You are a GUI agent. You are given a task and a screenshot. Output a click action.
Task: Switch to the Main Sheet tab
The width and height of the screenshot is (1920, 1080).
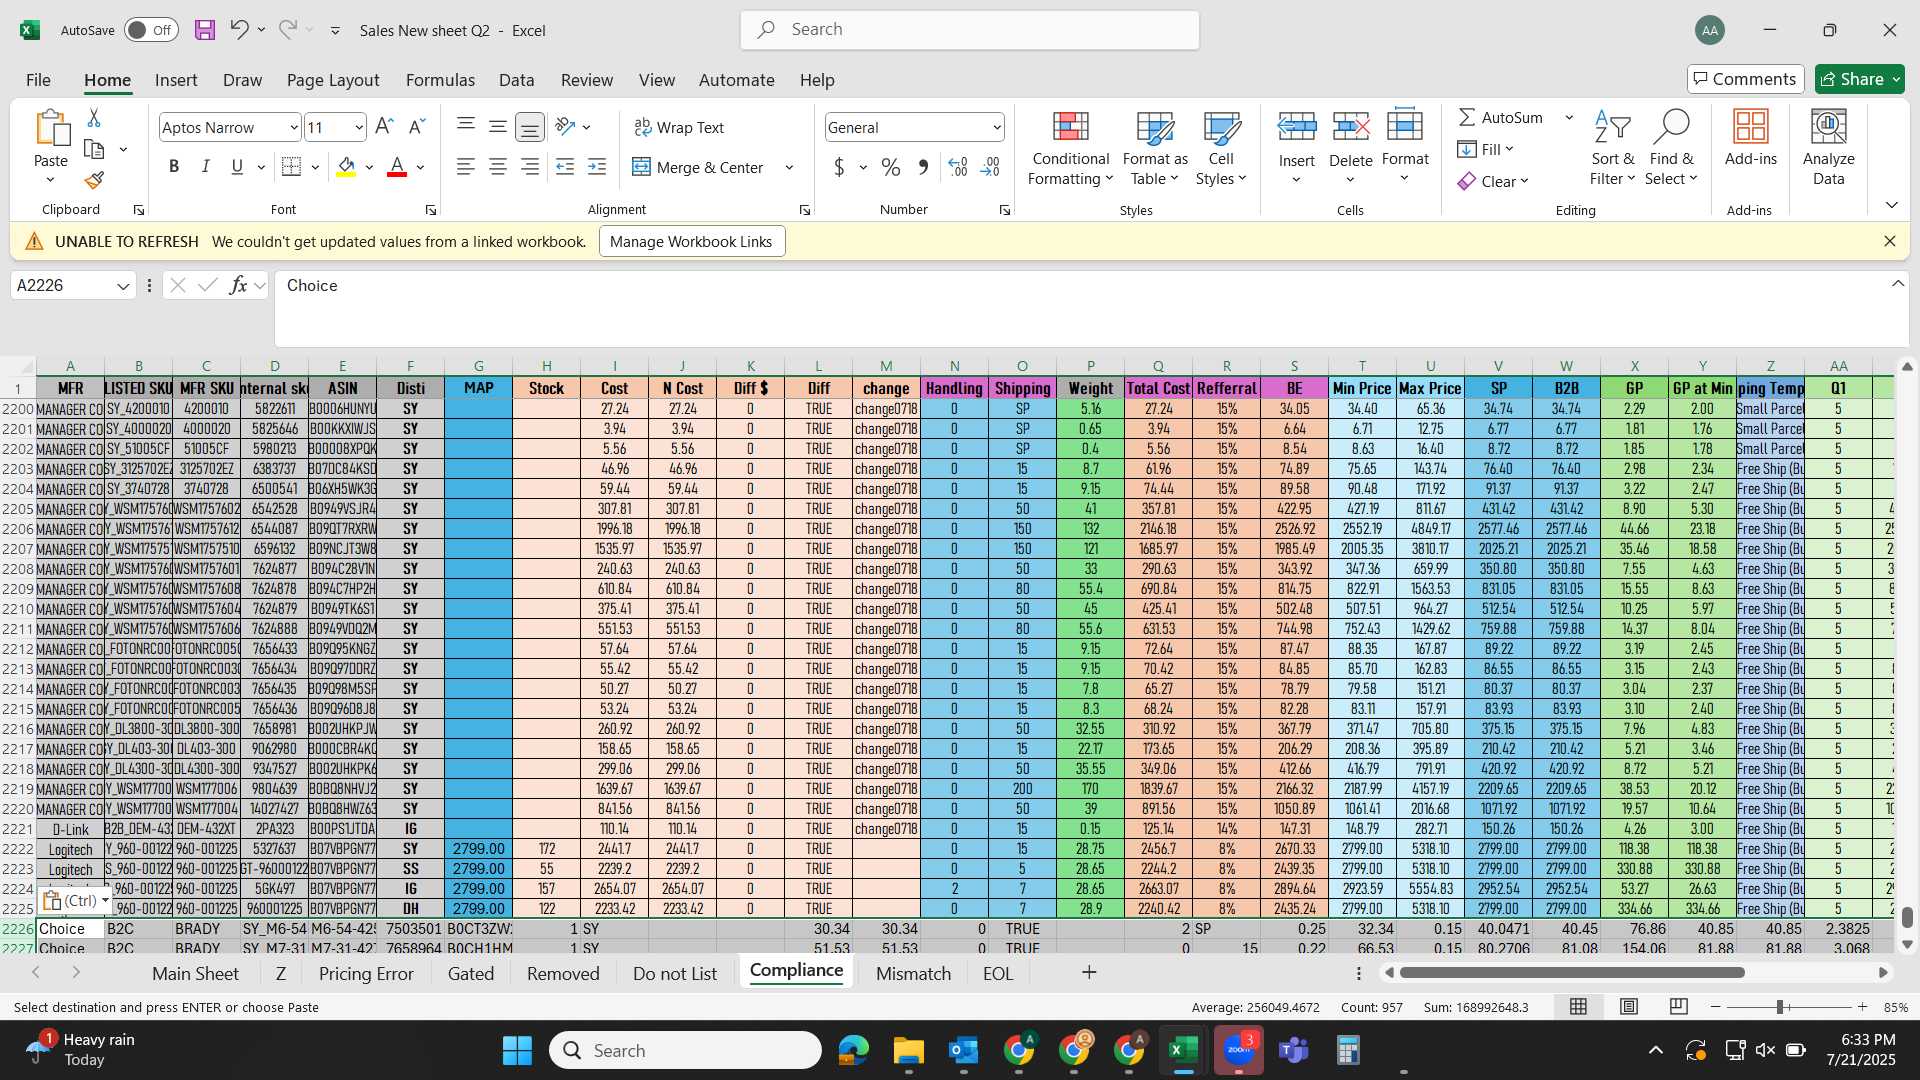(195, 973)
